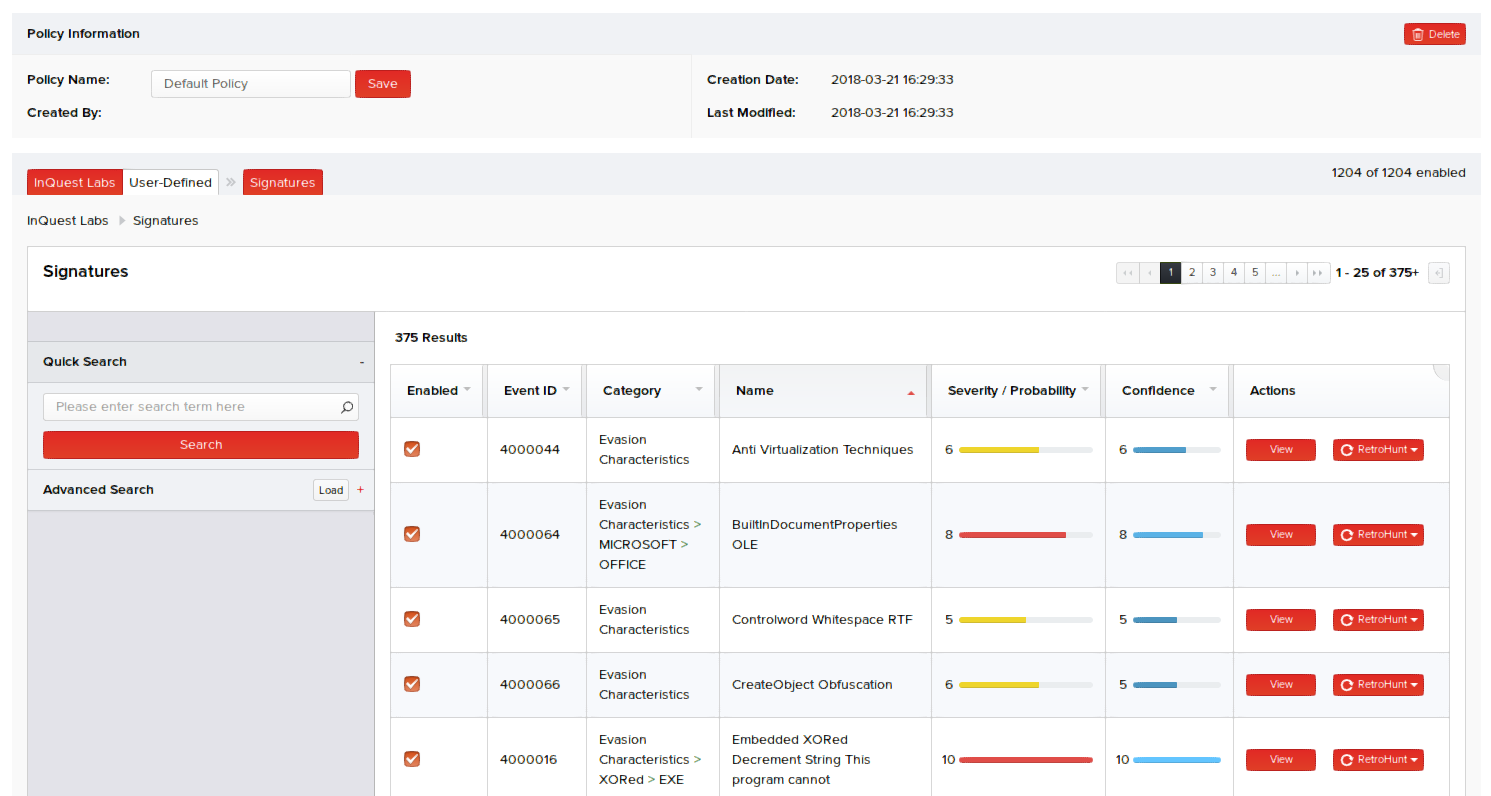Disable the Anti Virtualization Techniques signature
This screenshot has width=1491, height=796.
[412, 449]
